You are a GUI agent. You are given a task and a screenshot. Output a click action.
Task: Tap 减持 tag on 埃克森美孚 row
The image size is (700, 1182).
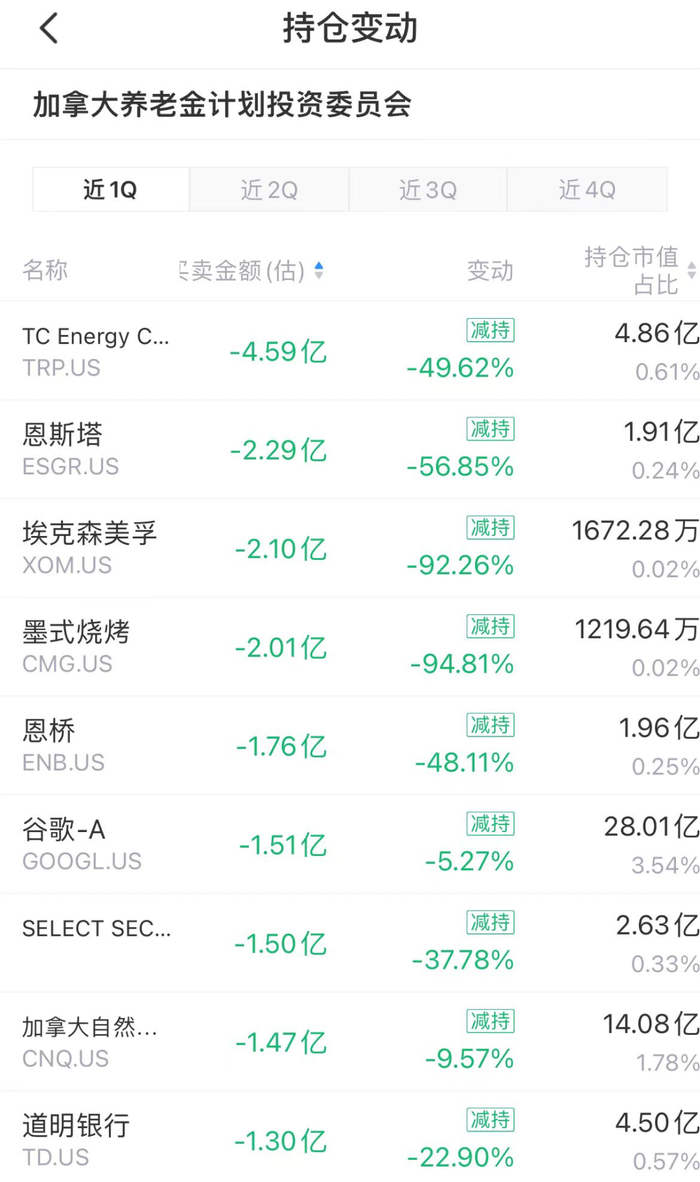(x=490, y=528)
